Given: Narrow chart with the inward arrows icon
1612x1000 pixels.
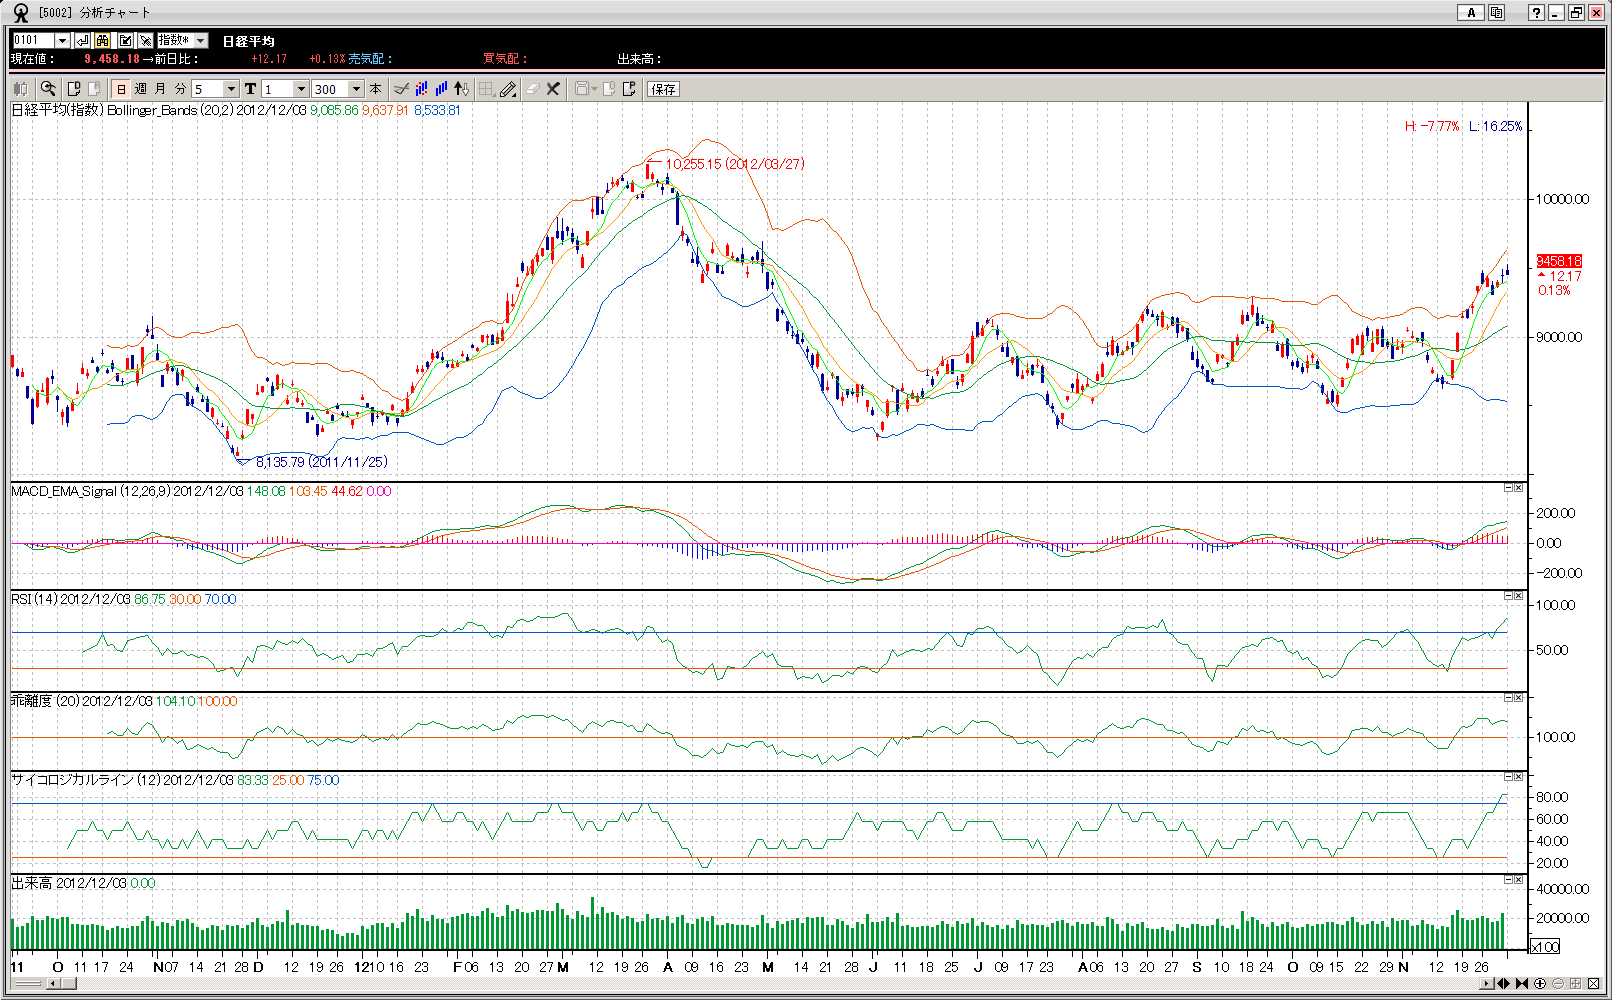Looking at the screenshot, I should 1522,984.
